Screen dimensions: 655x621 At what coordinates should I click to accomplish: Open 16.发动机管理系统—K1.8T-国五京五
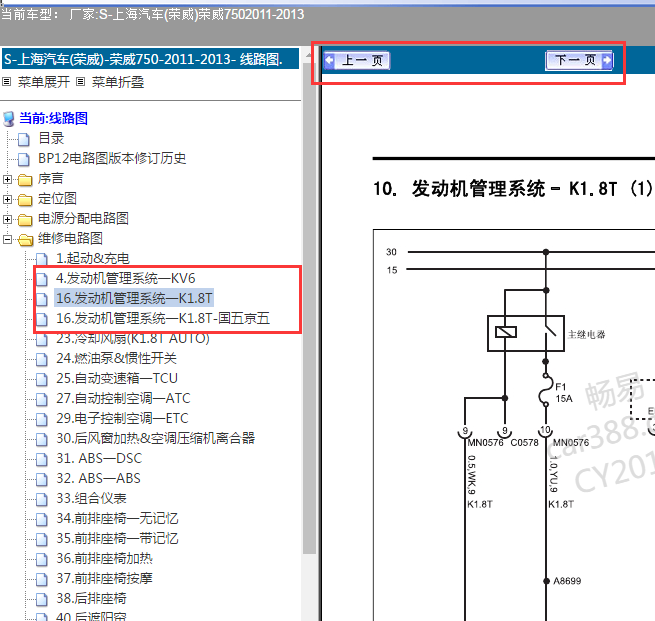click(163, 319)
